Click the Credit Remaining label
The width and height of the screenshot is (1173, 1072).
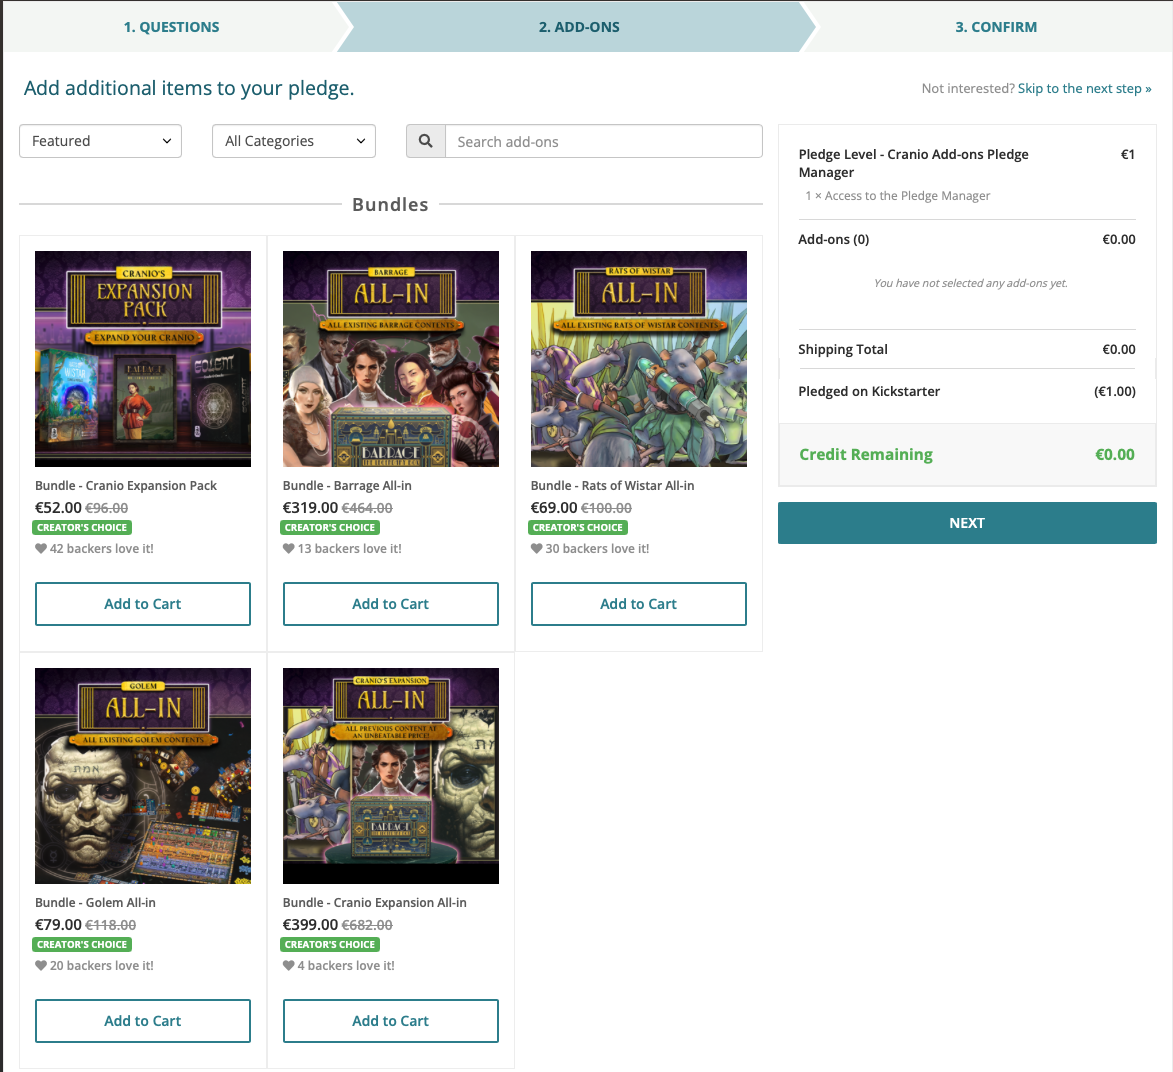click(866, 455)
